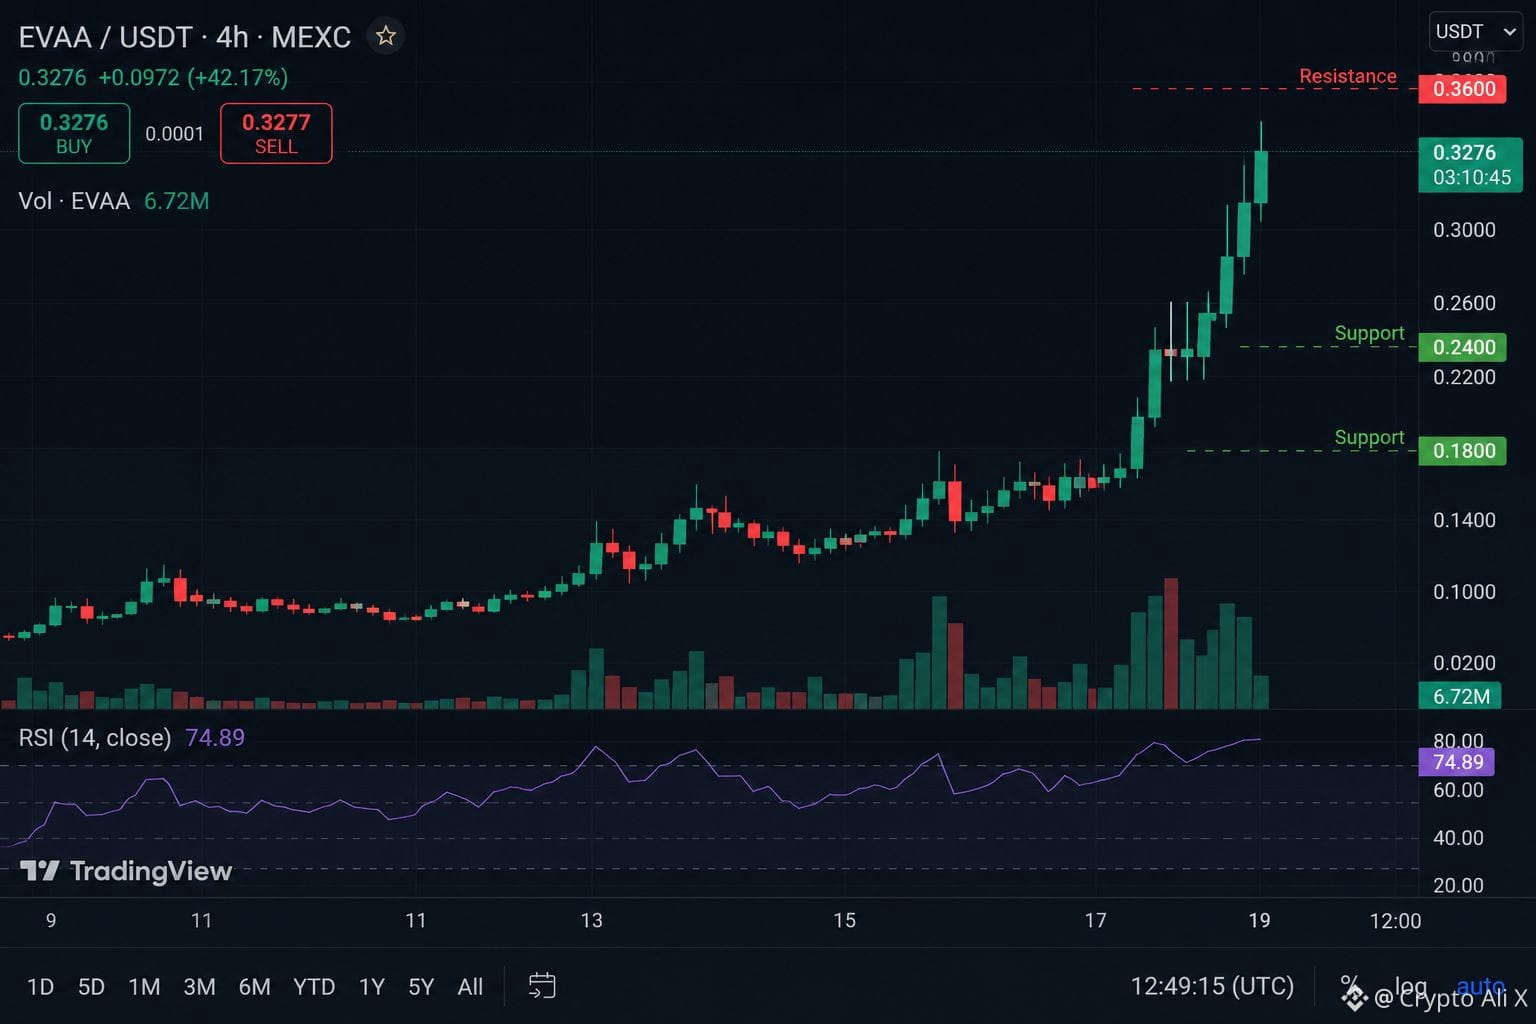The height and width of the screenshot is (1024, 1536).
Task: Toggle the log scale option
Action: (1411, 986)
